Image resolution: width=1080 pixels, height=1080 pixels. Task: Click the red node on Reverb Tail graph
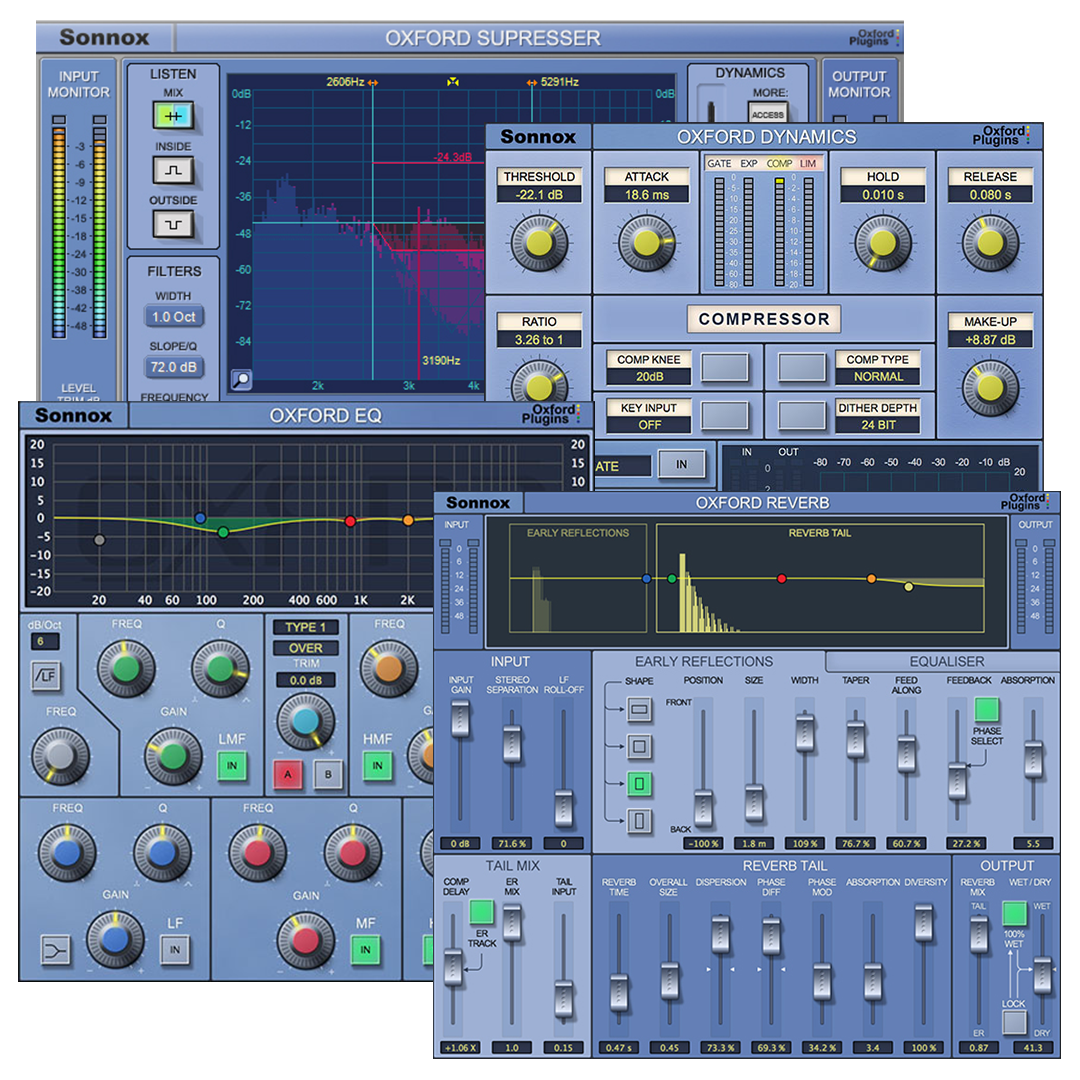[x=781, y=579]
